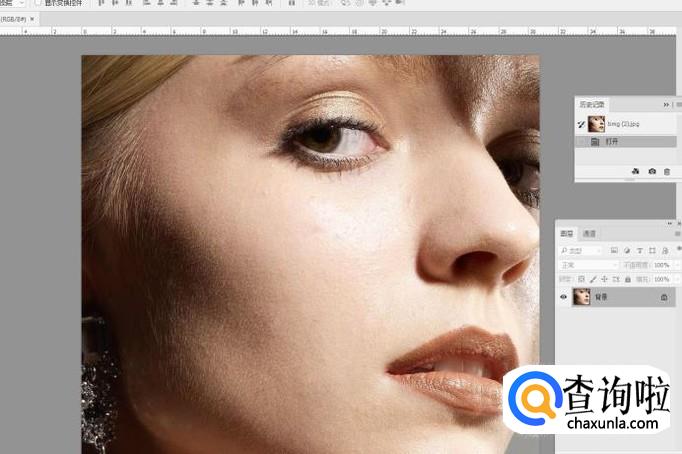
Task: Lock layer position with move icon
Action: pos(605,279)
